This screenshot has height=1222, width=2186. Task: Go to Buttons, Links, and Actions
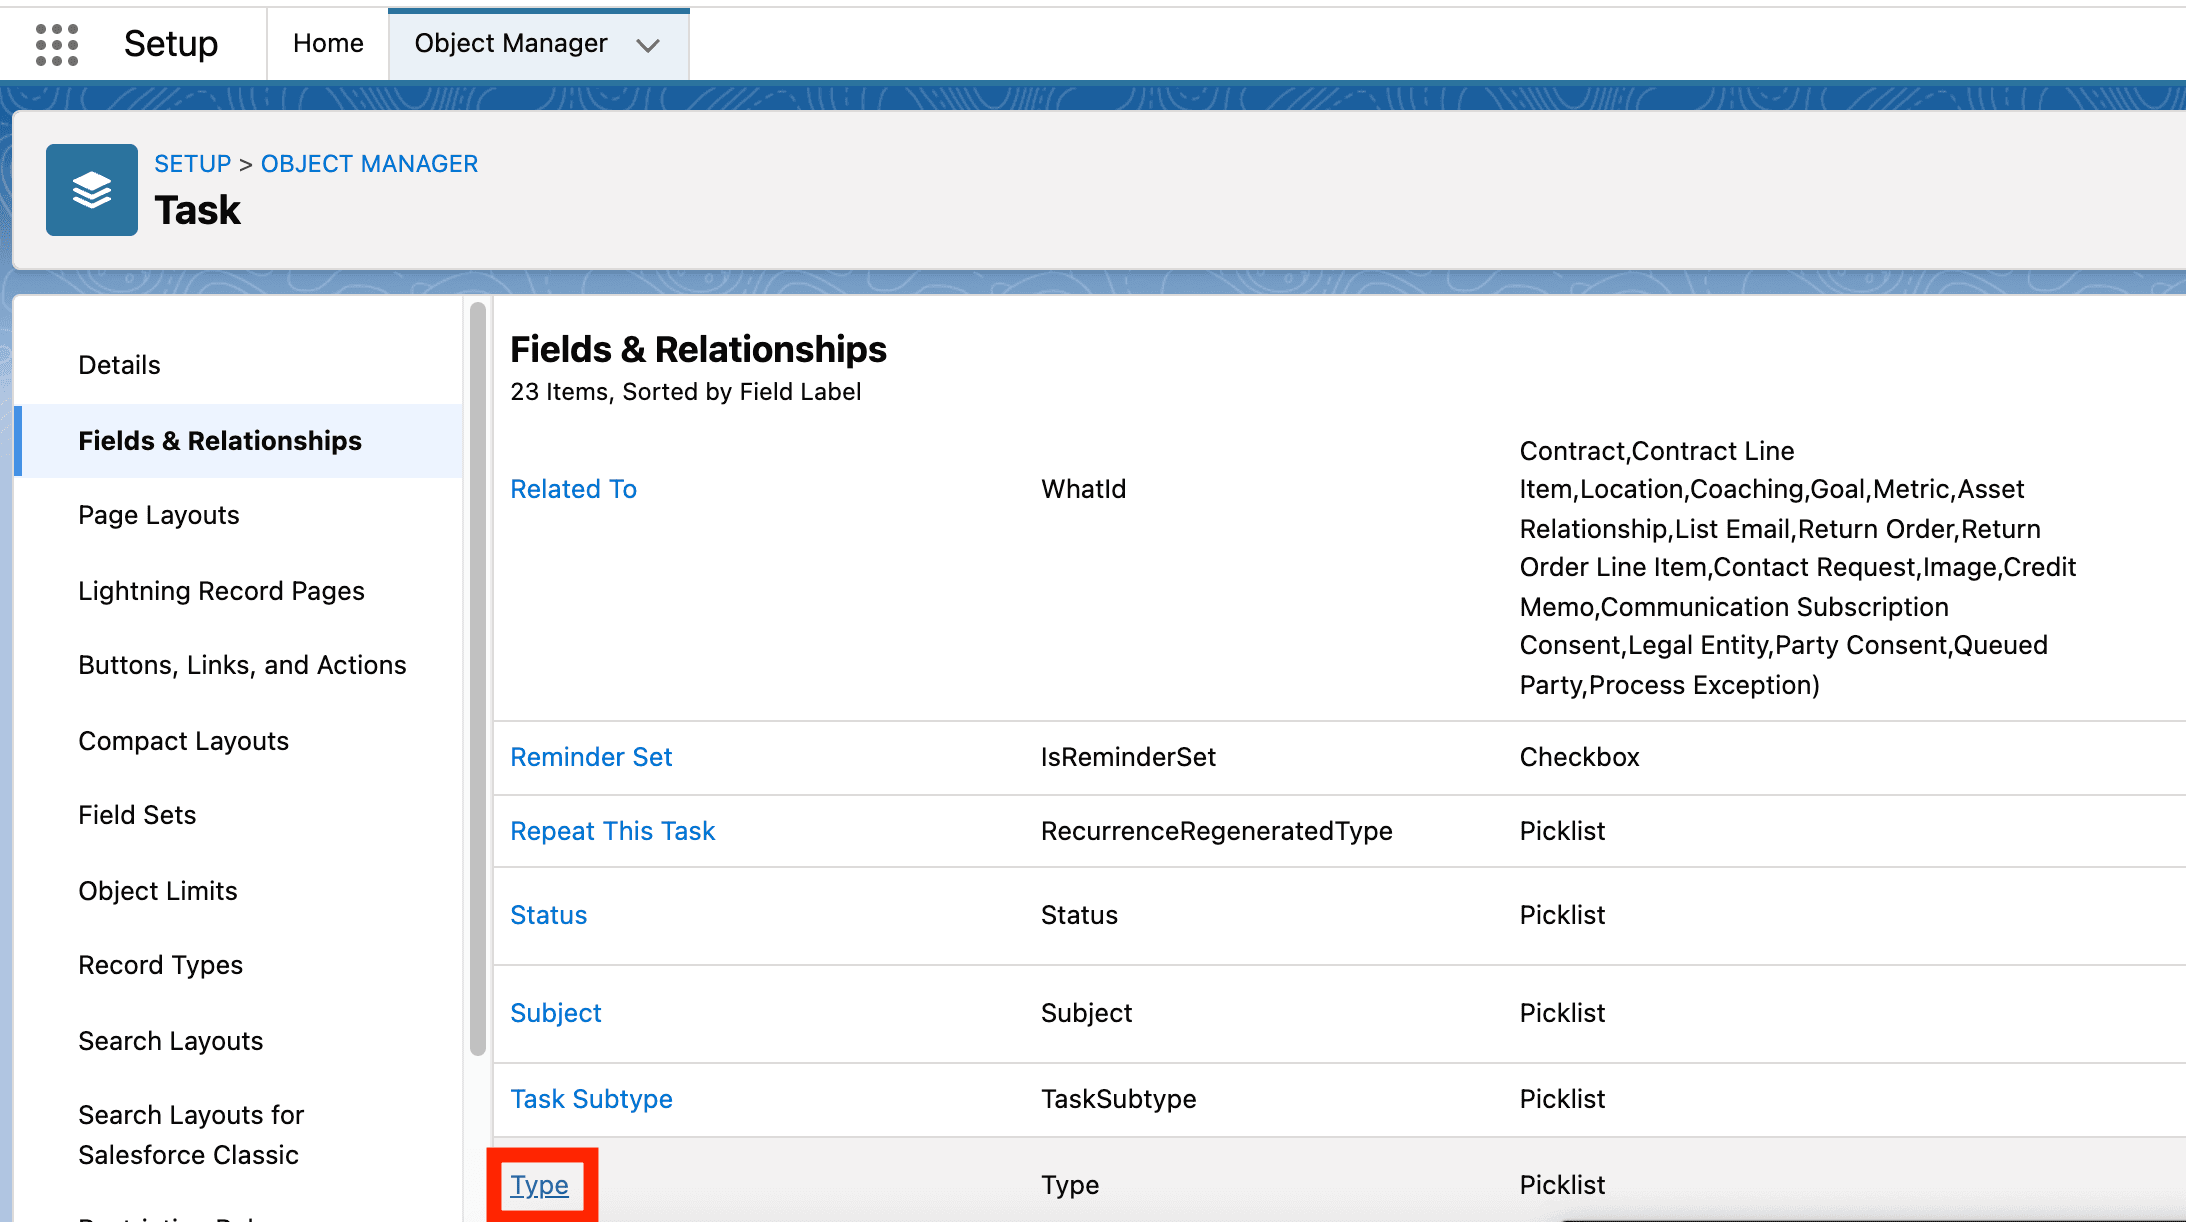click(x=242, y=665)
